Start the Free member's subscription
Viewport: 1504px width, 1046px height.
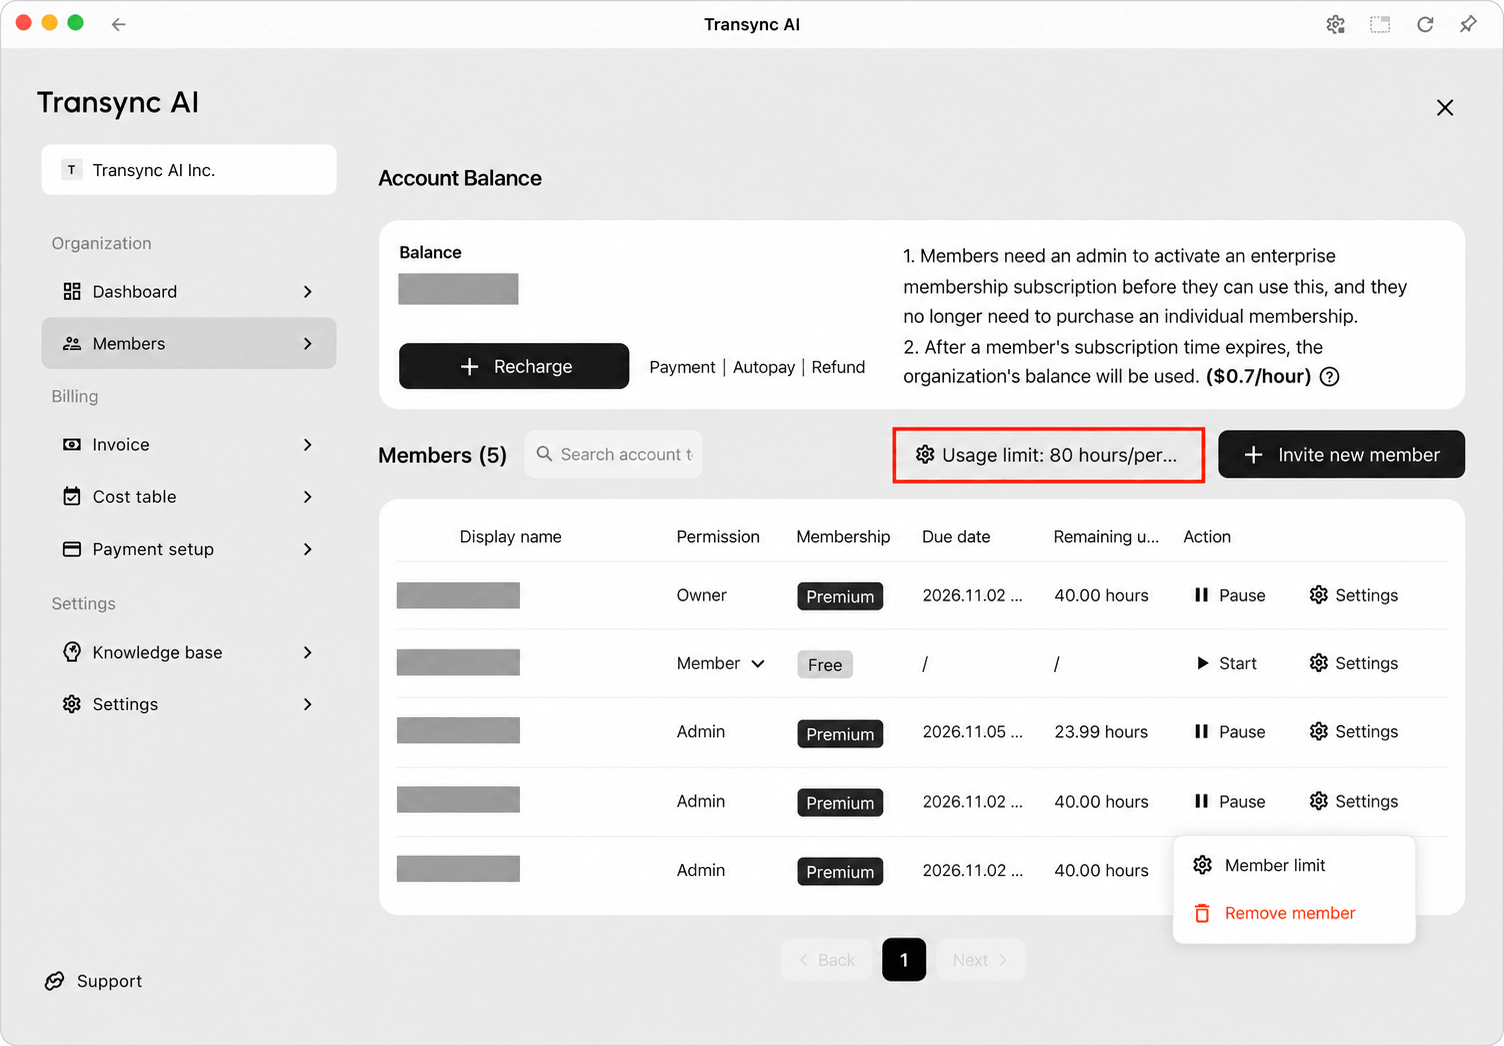click(1227, 663)
